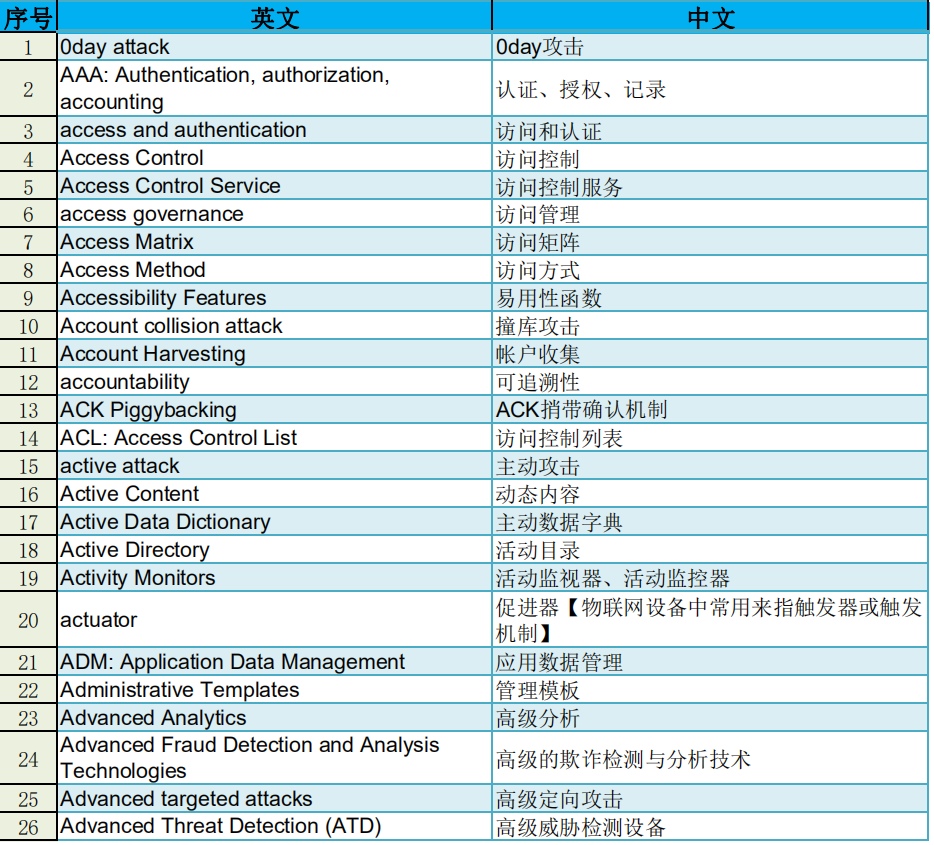The height and width of the screenshot is (845, 934).
Task: Select 'active attack' cell
Action: 275,466
